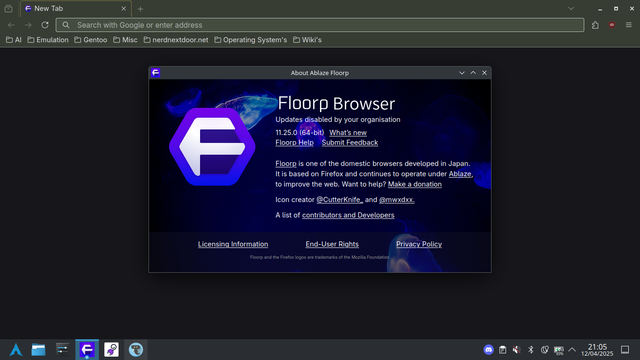Open the Gentoo bookmarks folder
This screenshot has height=360, width=640.
pos(91,40)
